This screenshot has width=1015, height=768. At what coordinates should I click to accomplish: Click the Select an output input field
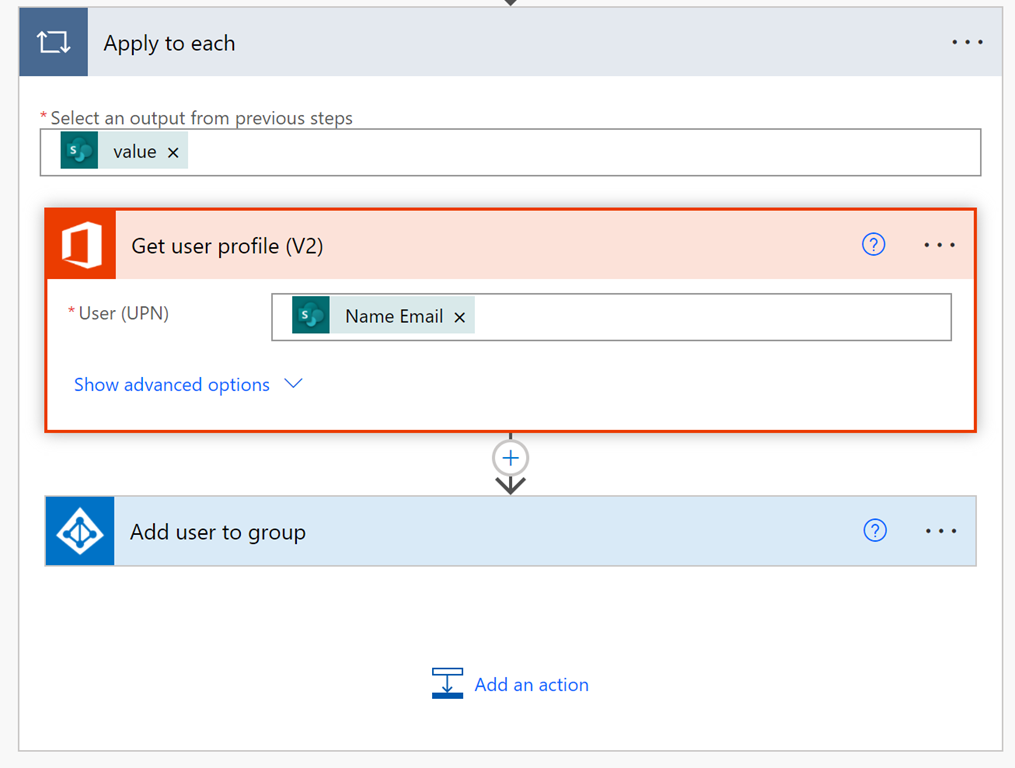(580, 152)
